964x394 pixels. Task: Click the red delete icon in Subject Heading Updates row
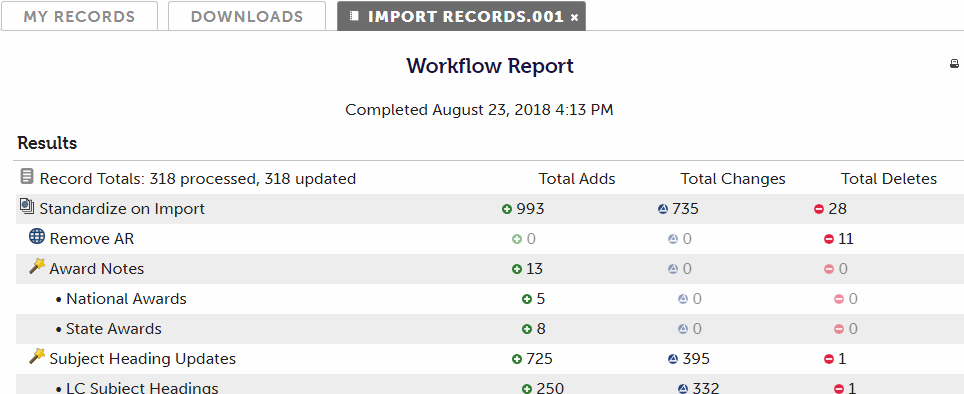[828, 359]
